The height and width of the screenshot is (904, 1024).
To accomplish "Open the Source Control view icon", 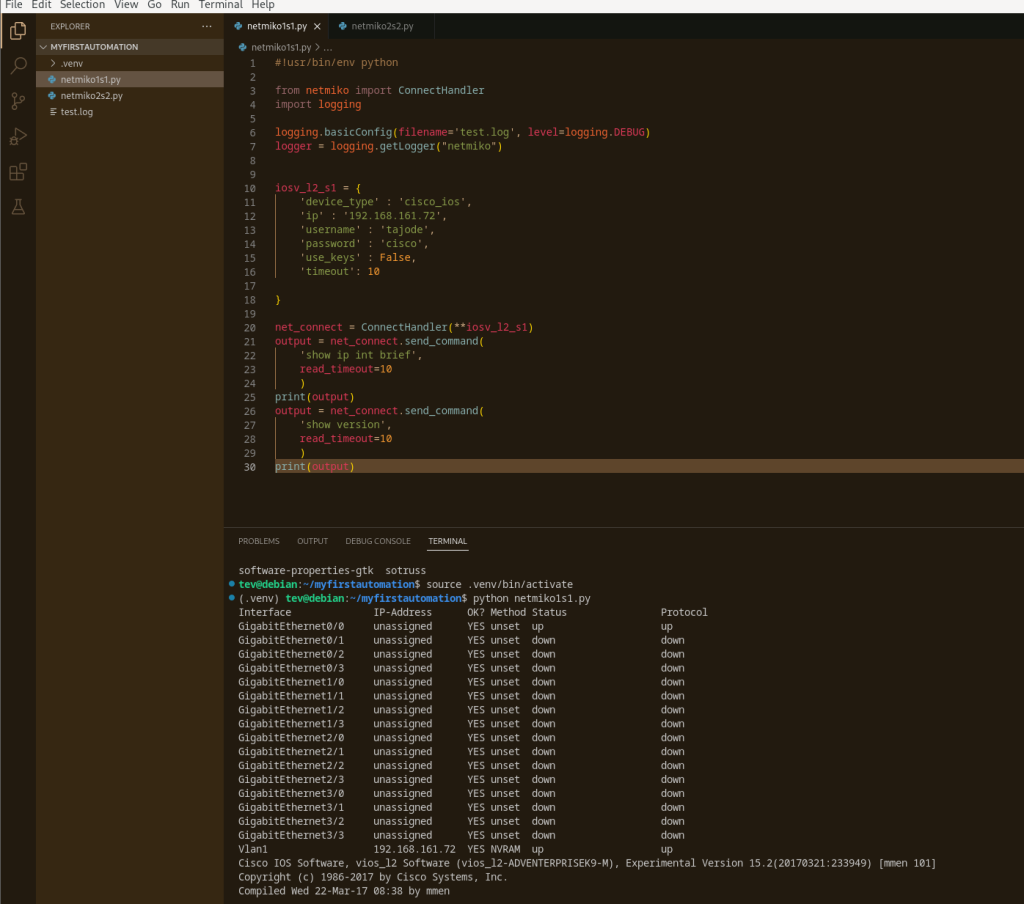I will coord(17,101).
